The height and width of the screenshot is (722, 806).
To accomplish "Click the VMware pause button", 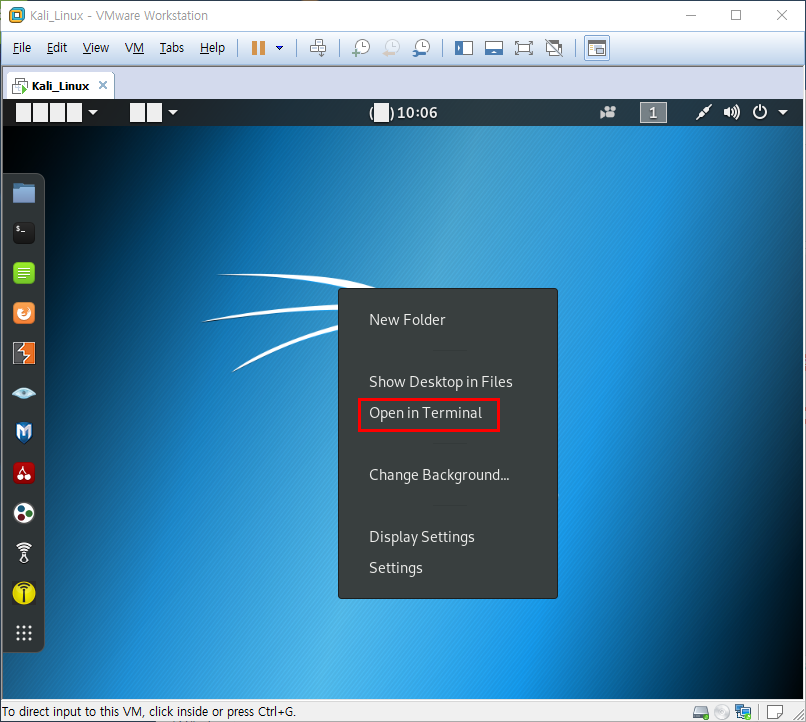I will pyautogui.click(x=258, y=48).
